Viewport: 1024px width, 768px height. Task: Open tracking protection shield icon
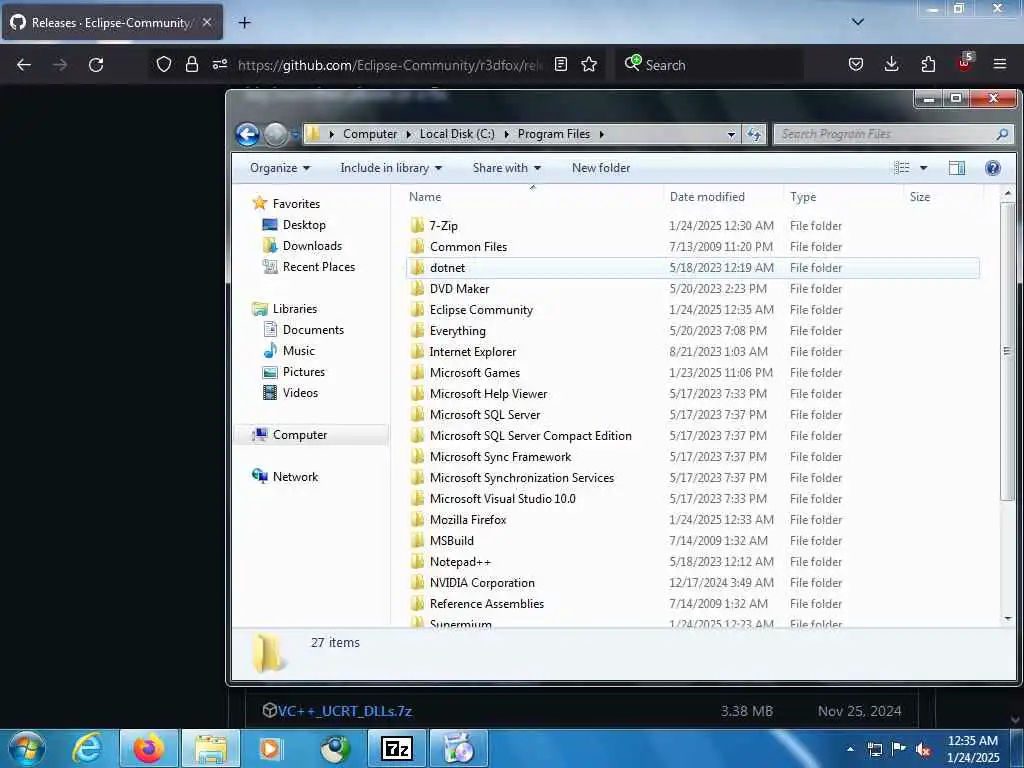164,64
